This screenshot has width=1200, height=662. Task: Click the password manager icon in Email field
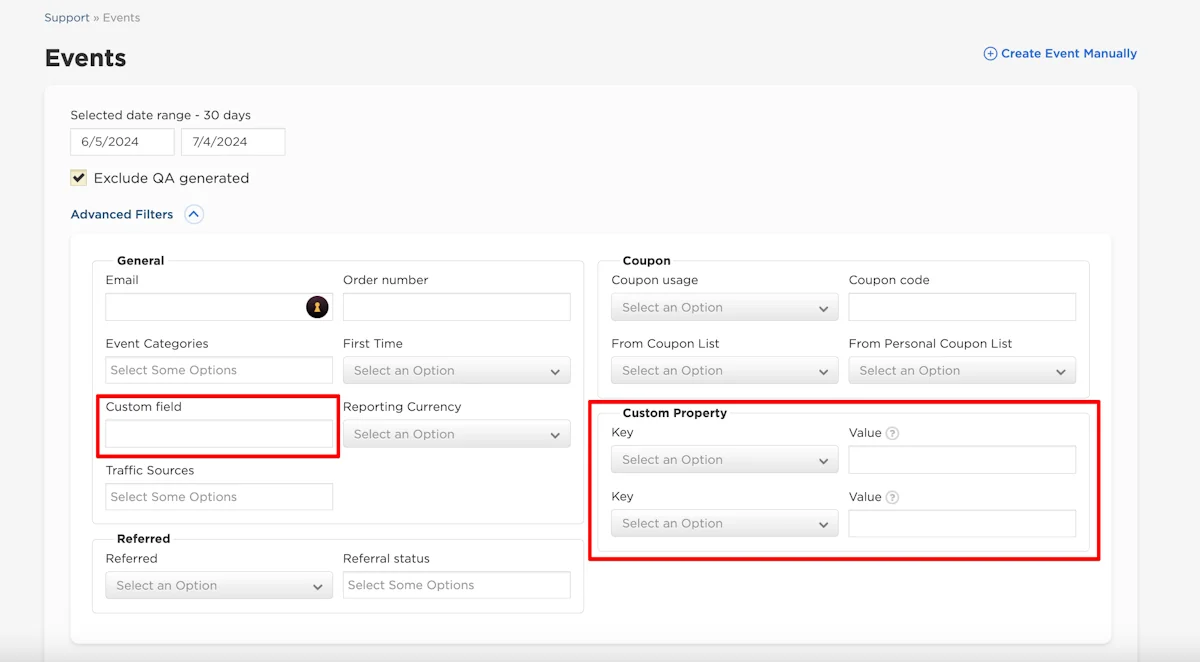(317, 307)
